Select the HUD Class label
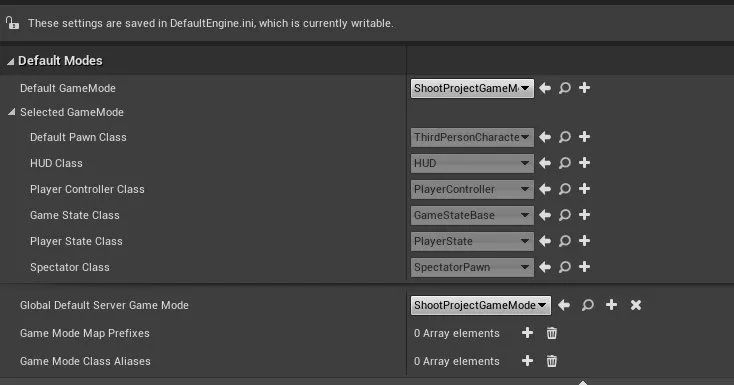The height and width of the screenshot is (385, 734). tap(56, 163)
